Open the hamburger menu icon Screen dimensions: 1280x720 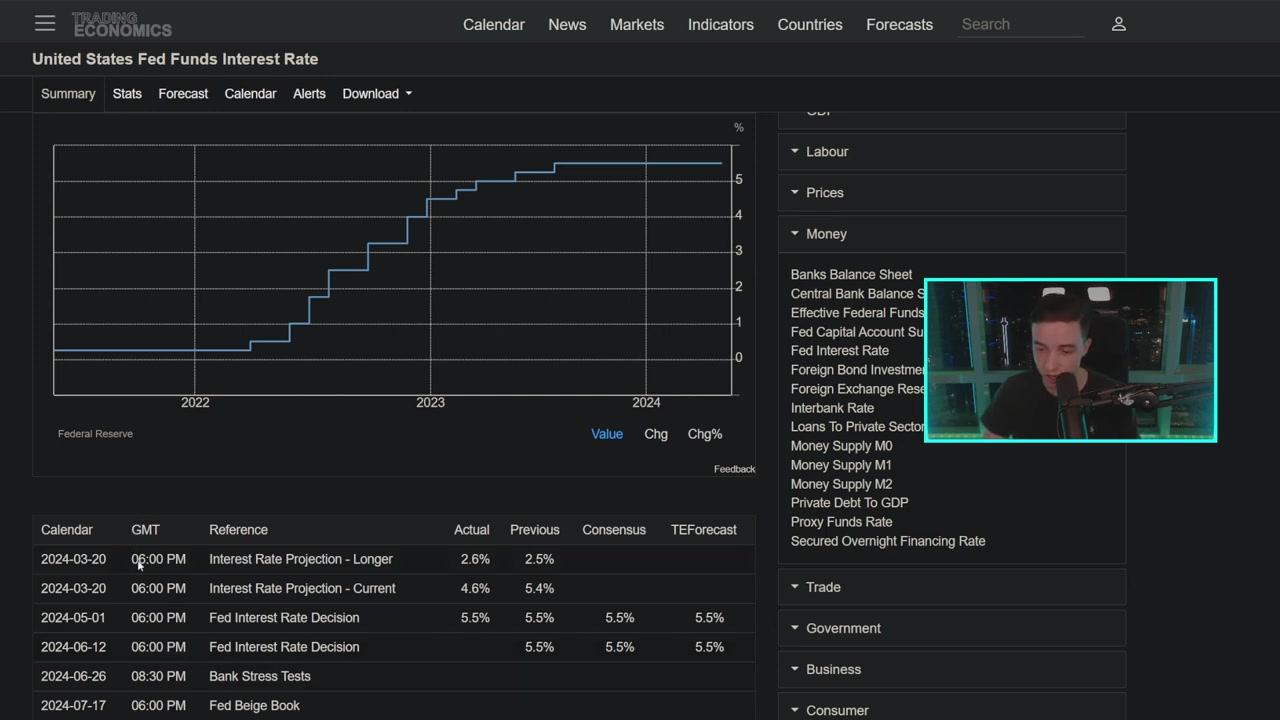pyautogui.click(x=45, y=23)
